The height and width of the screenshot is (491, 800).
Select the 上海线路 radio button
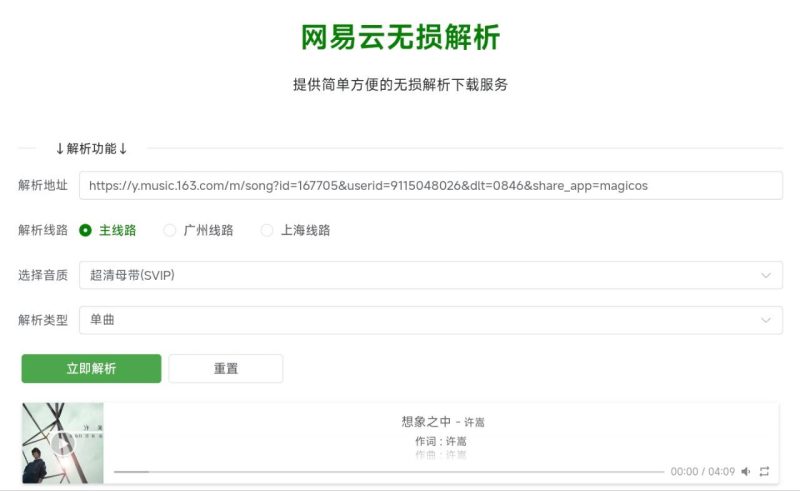pyautogui.click(x=267, y=230)
